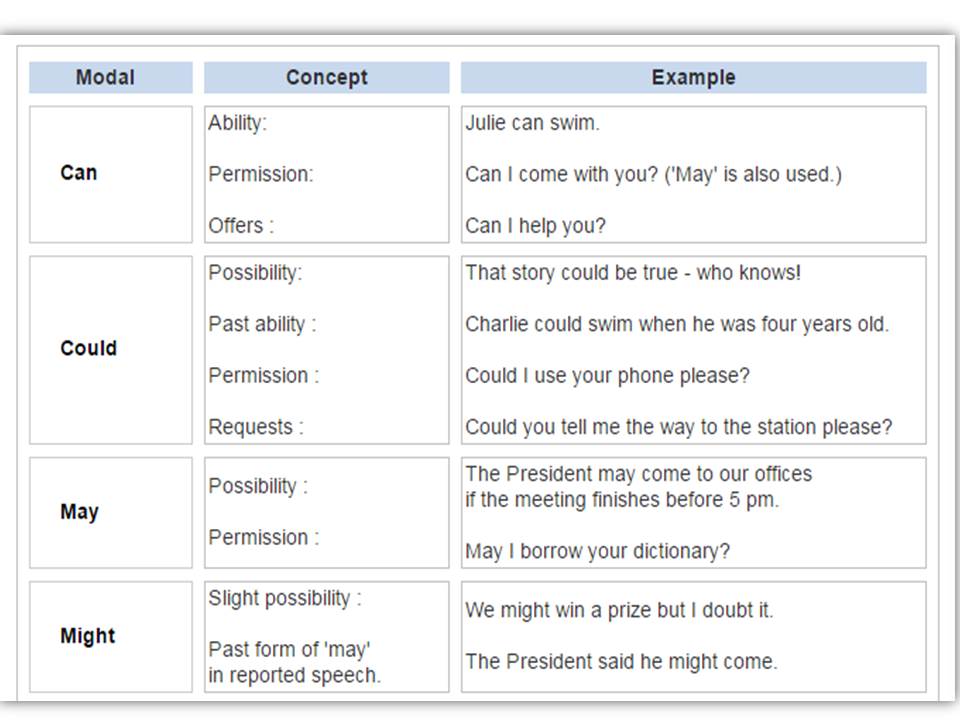Screen dimensions: 960x720
Task: Click the 'Ability:' concept text
Action: pyautogui.click(x=238, y=123)
